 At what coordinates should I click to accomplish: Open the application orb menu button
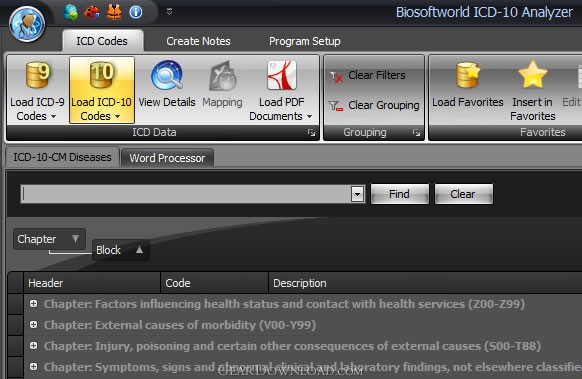coord(27,24)
